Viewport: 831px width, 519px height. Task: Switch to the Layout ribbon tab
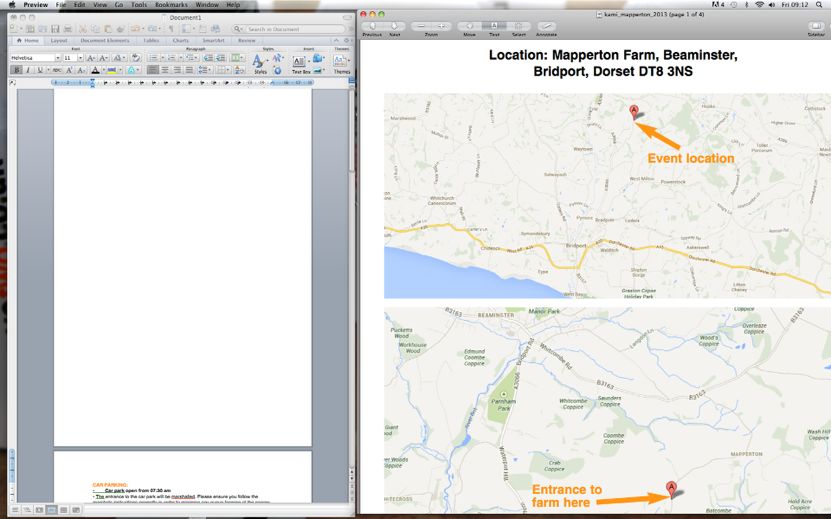[59, 41]
